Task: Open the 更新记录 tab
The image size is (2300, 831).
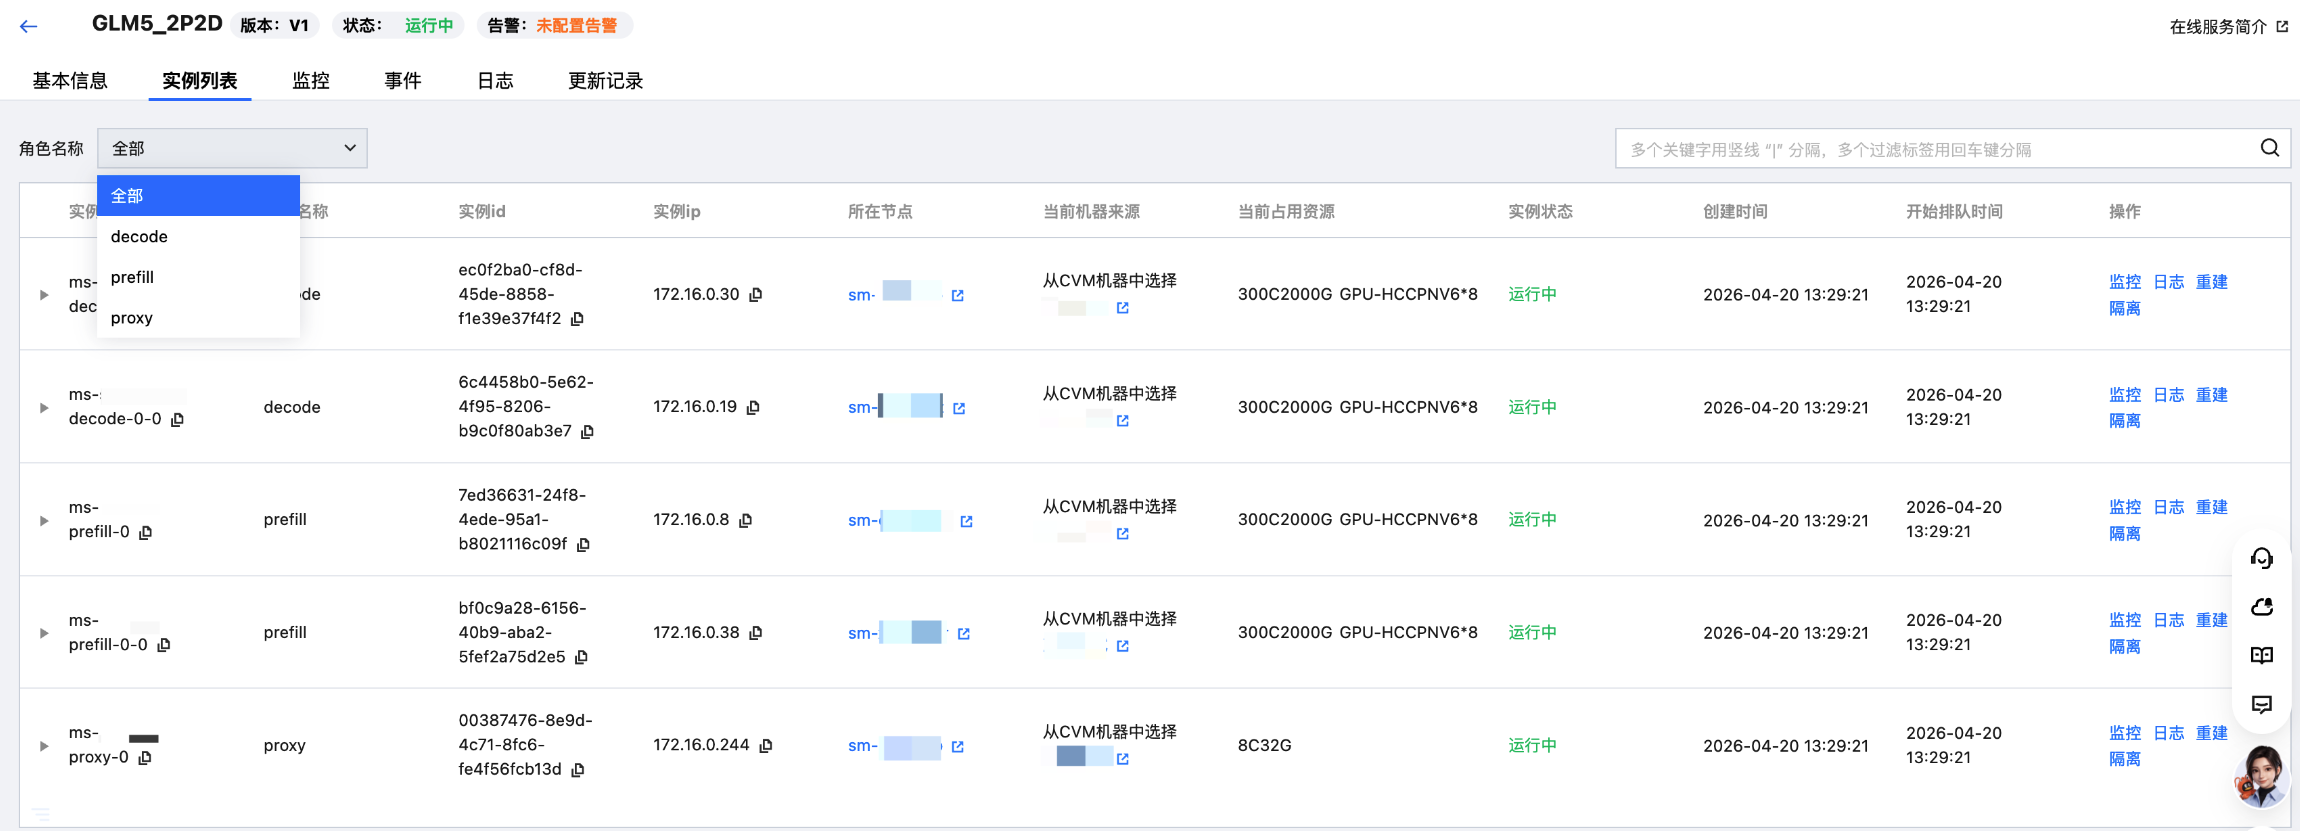Action: click(605, 81)
